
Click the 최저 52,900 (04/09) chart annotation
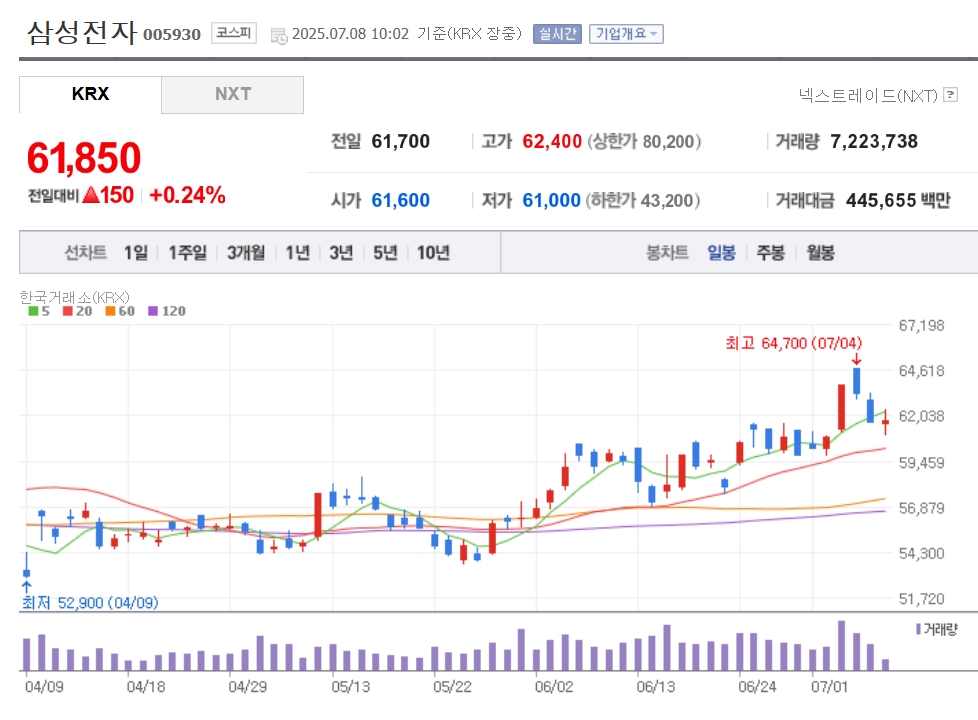(90, 603)
